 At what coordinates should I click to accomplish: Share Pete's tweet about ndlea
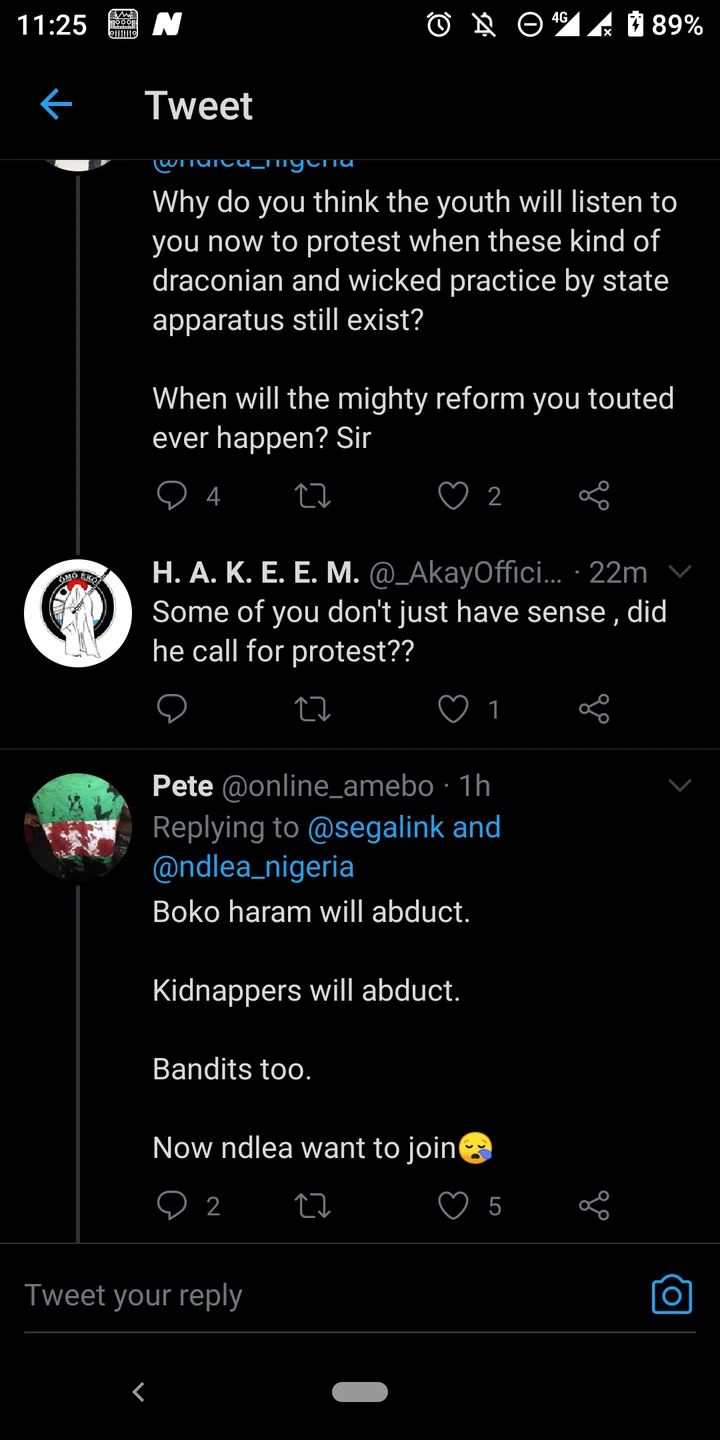593,1206
